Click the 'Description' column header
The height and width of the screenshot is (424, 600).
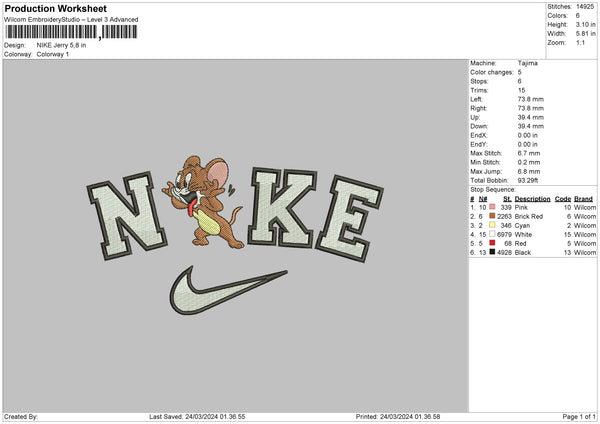coord(532,199)
